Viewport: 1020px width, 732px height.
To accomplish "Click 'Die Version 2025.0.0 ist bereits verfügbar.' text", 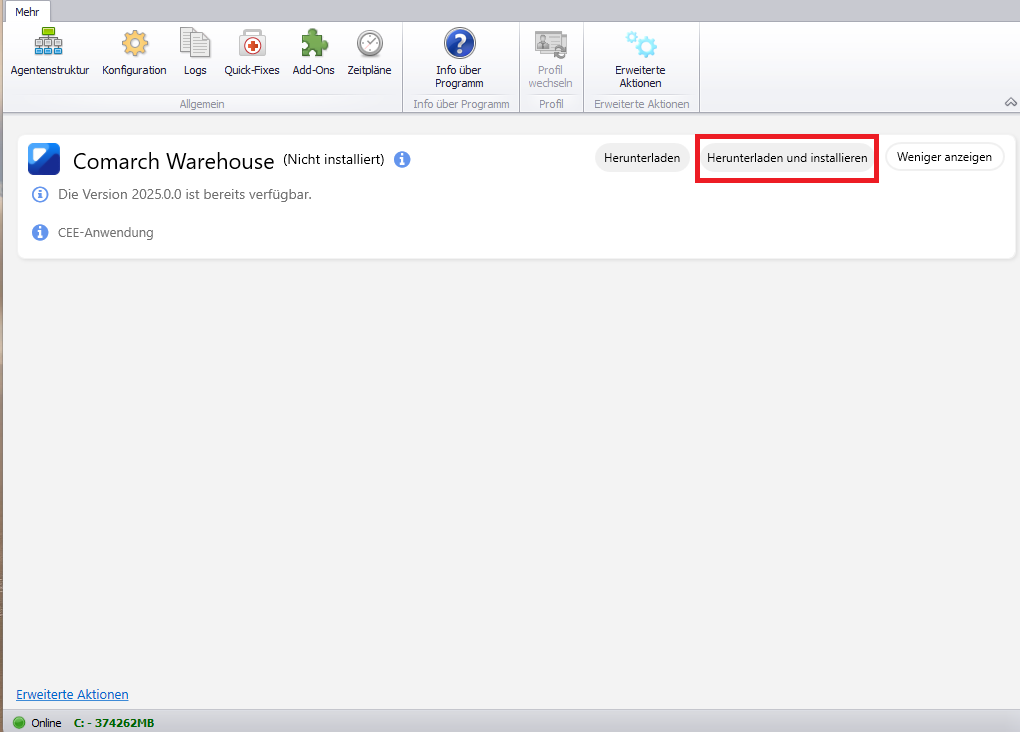I will click(x=185, y=195).
